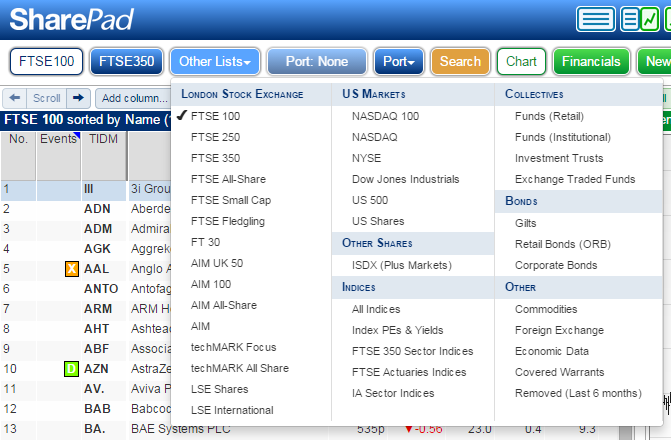The height and width of the screenshot is (440, 671).
Task: Switch to the list-and-chart layout icon
Action: click(x=640, y=19)
